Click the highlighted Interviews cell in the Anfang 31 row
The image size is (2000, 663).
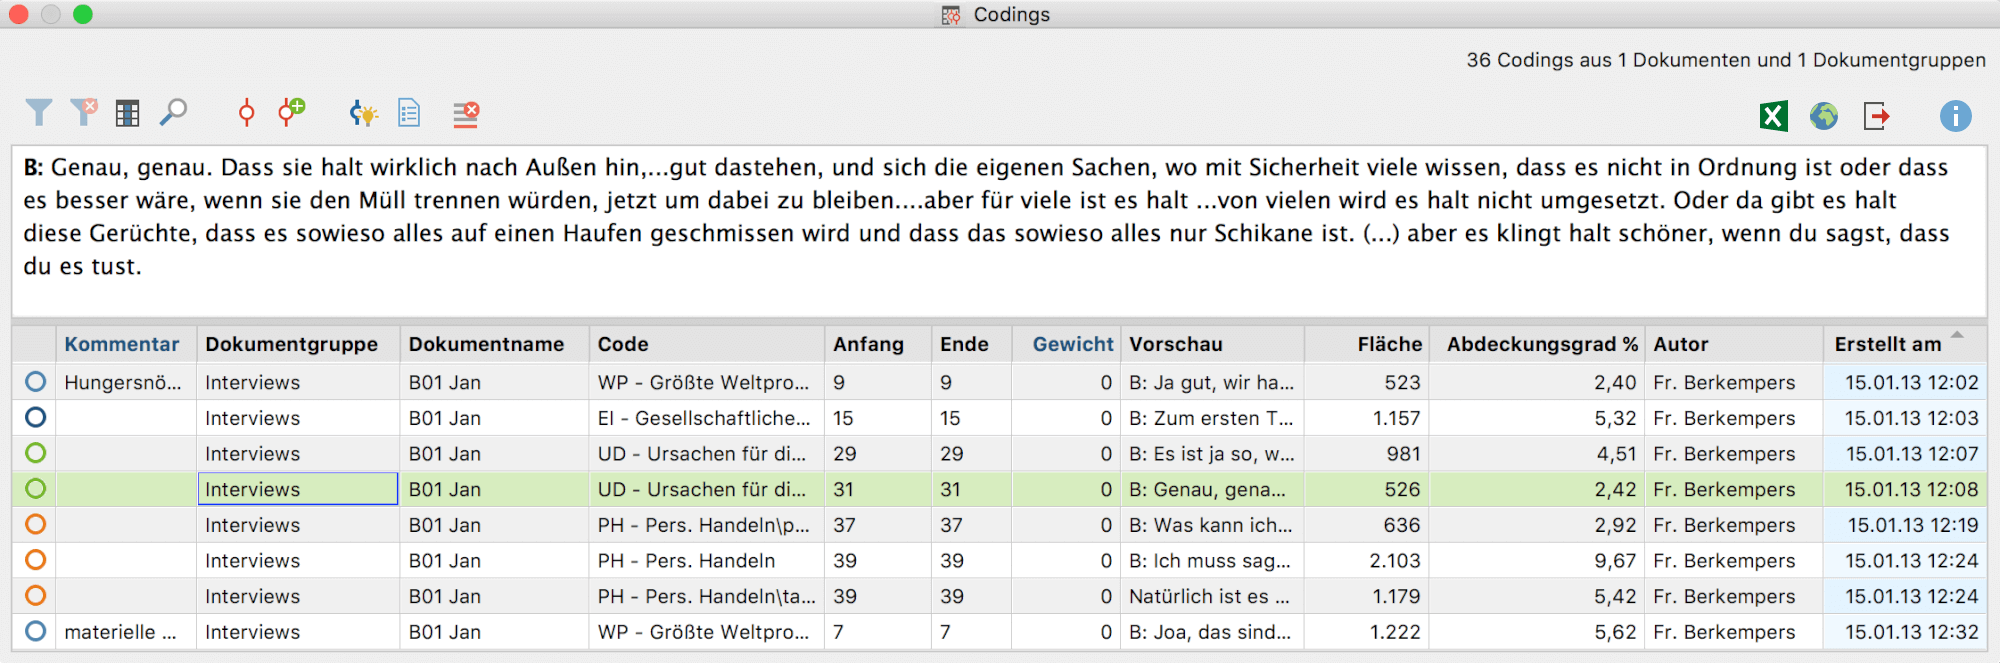point(298,489)
